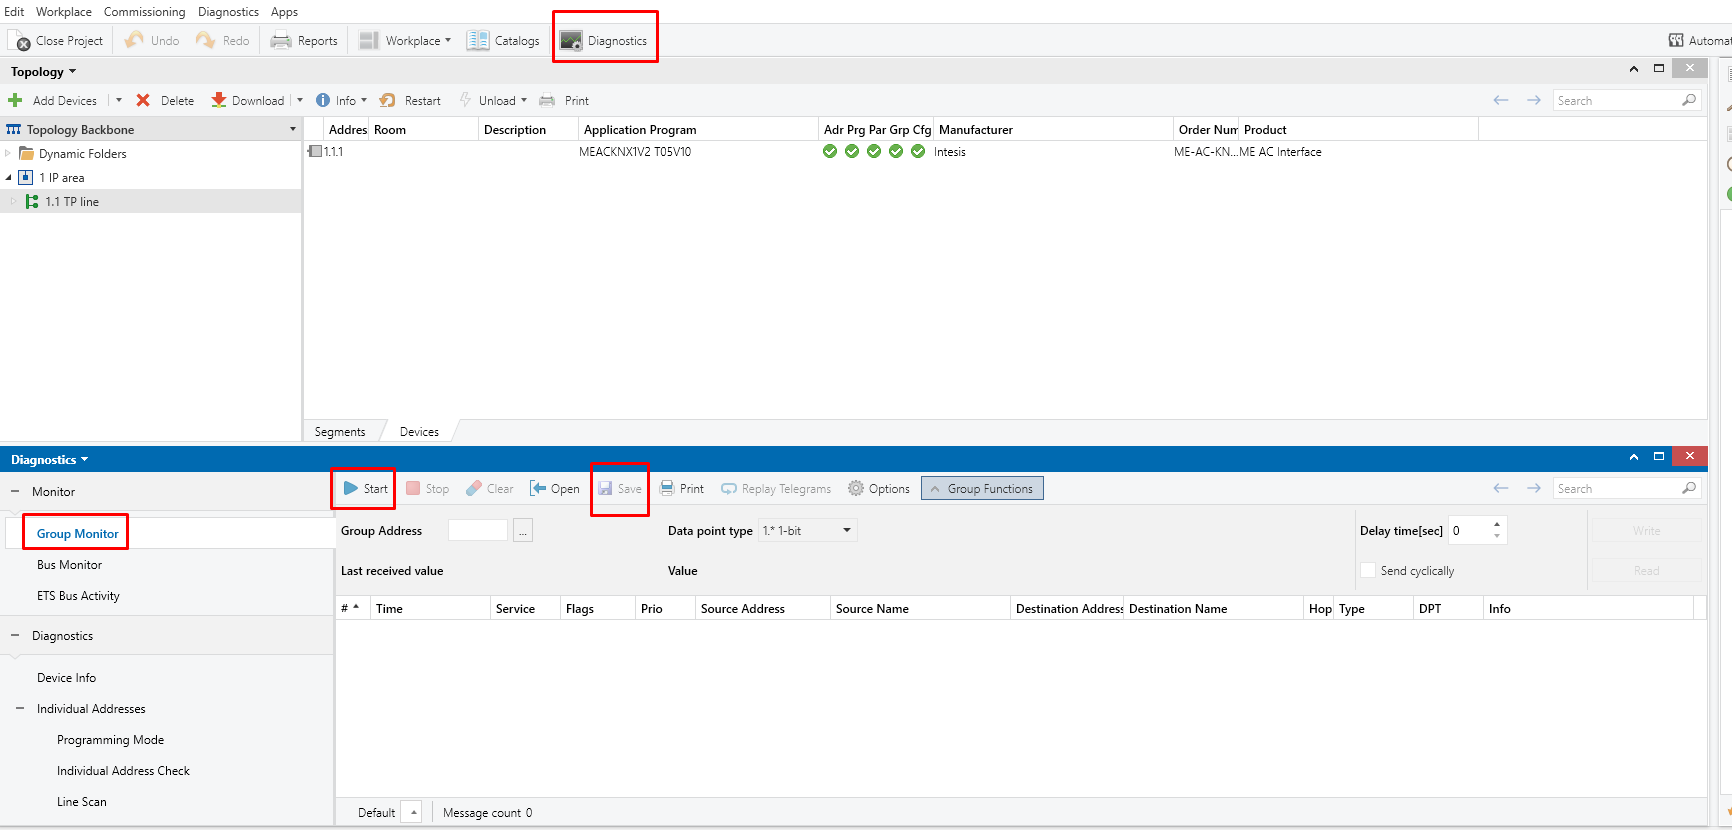Open the Catalogs panel
1732x830 pixels.
(503, 41)
